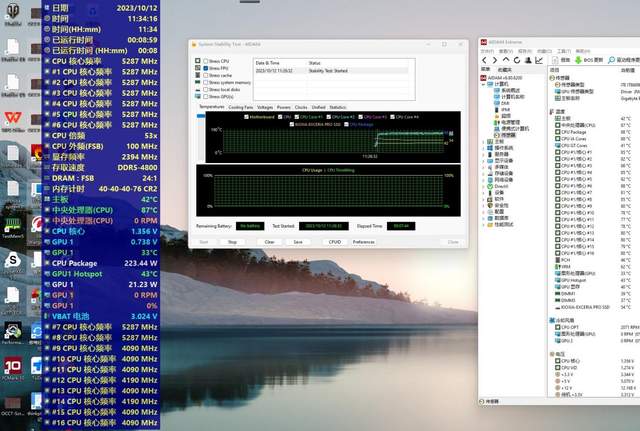Open the S-logo desktop icon
The height and width of the screenshot is (431, 640).
13,263
